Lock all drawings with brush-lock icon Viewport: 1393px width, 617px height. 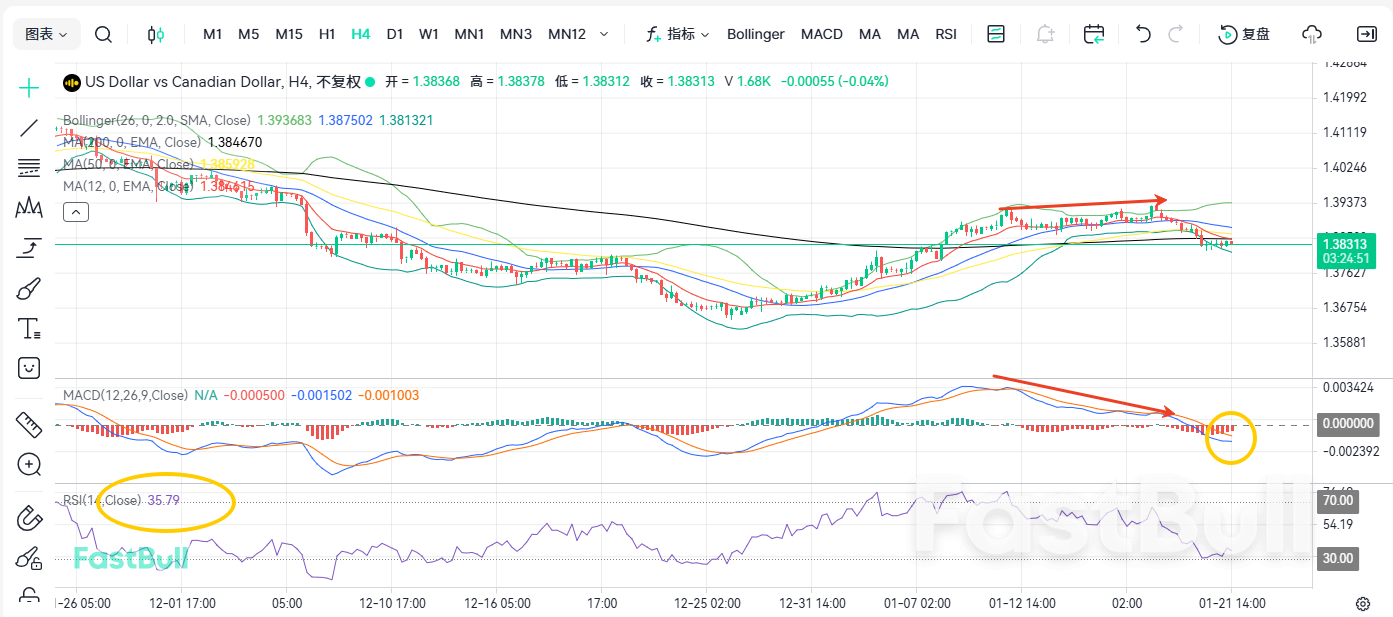point(28,558)
